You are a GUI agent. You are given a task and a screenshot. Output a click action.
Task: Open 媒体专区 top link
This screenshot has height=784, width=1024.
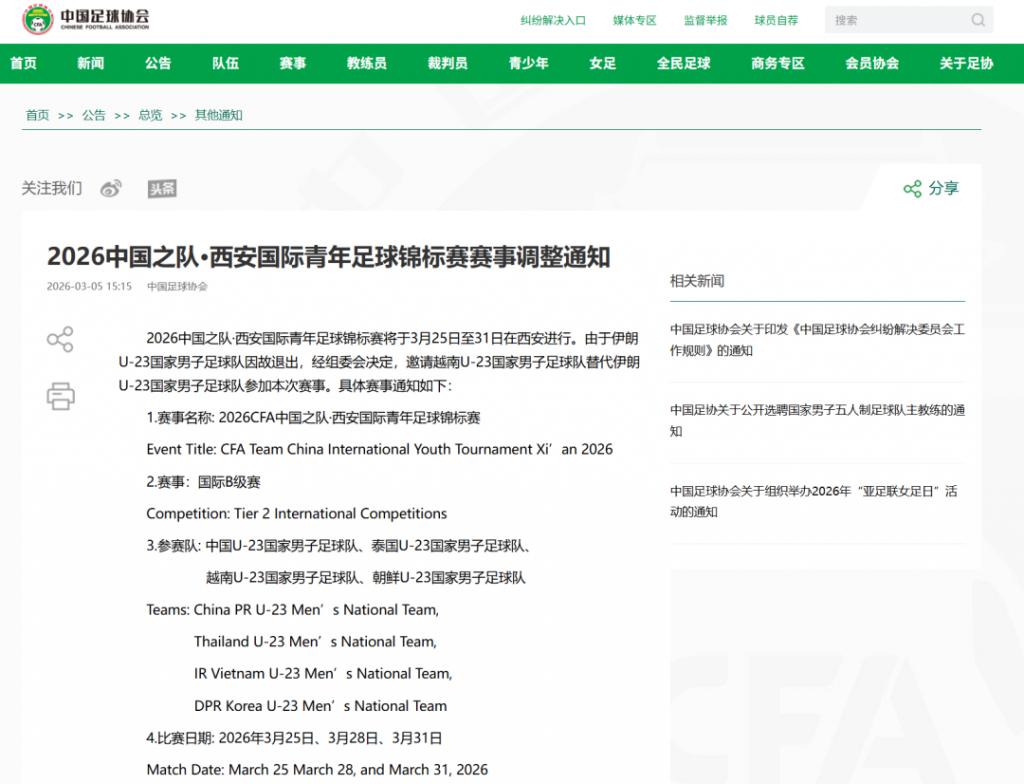pyautogui.click(x=634, y=20)
